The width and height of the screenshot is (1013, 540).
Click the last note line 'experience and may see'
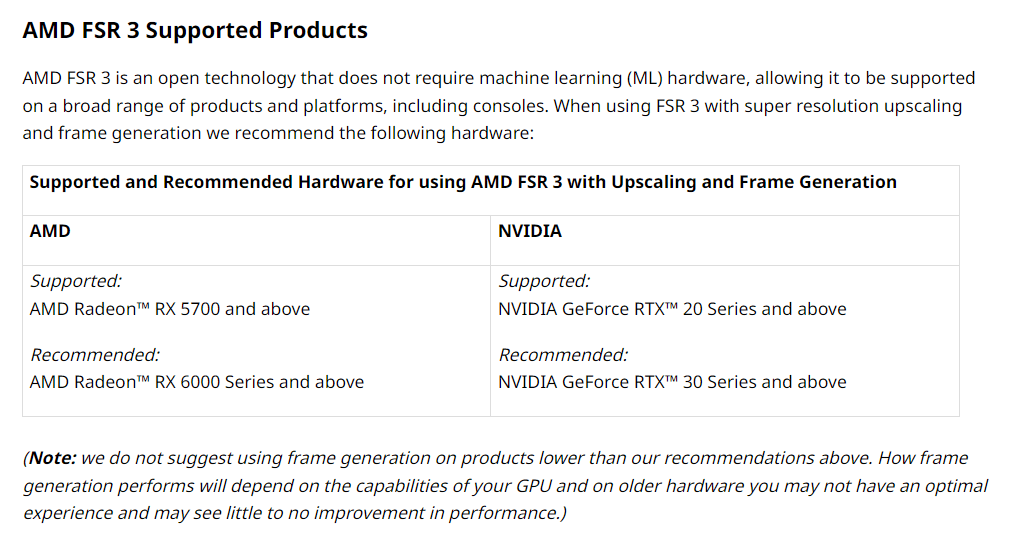(295, 513)
